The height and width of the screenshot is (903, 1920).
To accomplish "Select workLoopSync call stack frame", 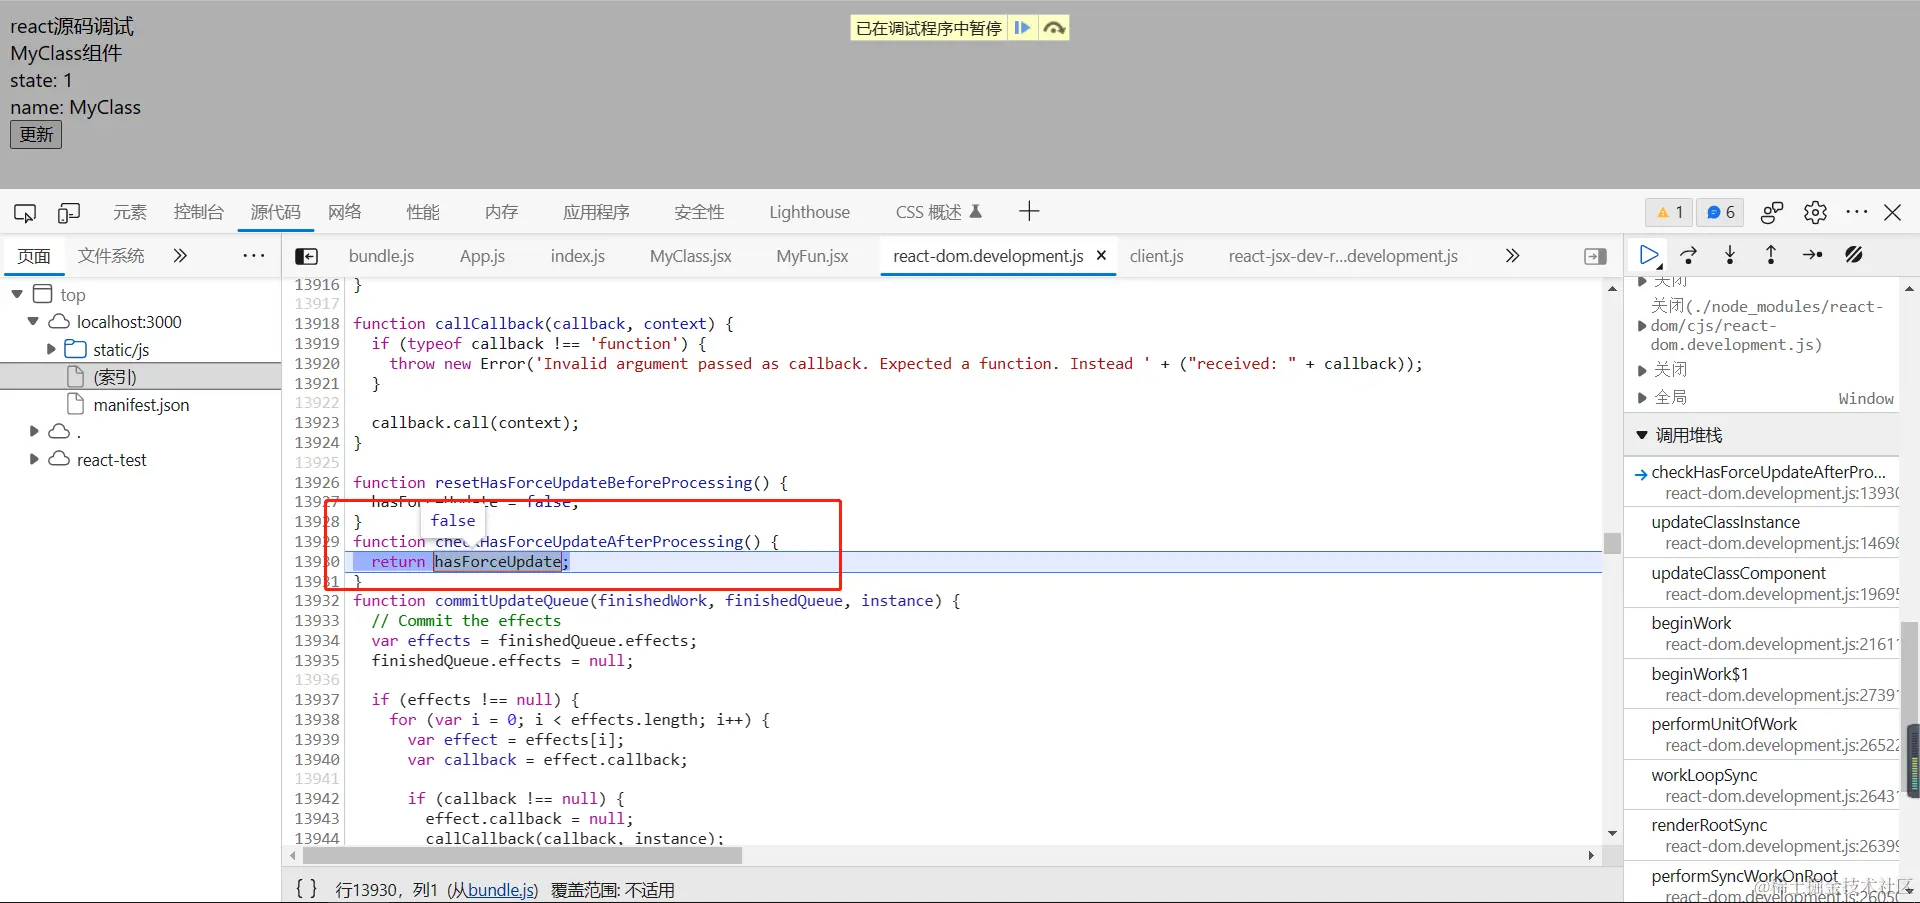I will tap(1762, 785).
